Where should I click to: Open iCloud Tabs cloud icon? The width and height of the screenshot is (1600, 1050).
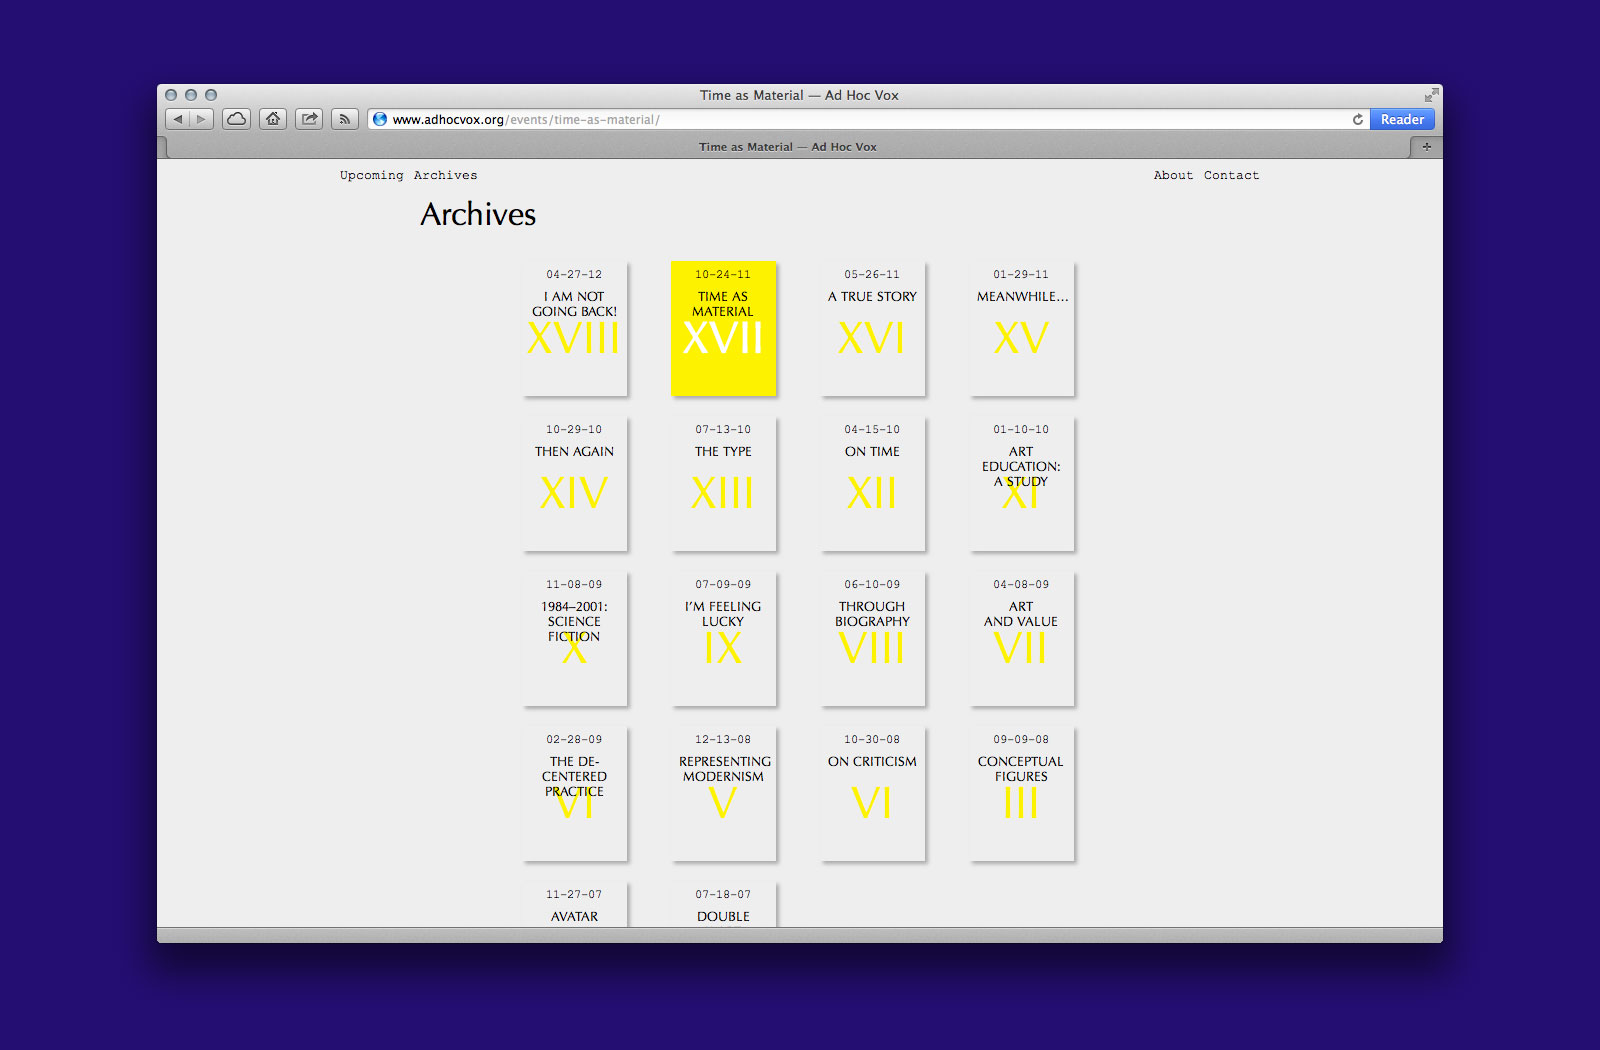[x=236, y=119]
